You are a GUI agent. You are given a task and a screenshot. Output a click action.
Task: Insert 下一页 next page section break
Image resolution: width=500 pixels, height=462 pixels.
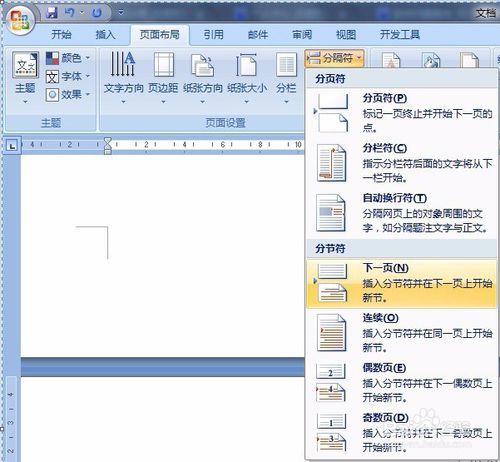pos(401,283)
